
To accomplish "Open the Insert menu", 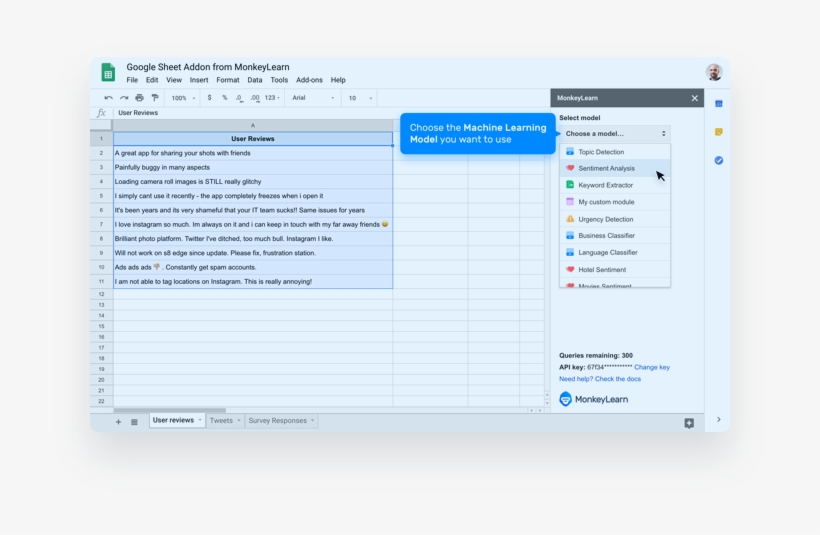I will point(199,80).
